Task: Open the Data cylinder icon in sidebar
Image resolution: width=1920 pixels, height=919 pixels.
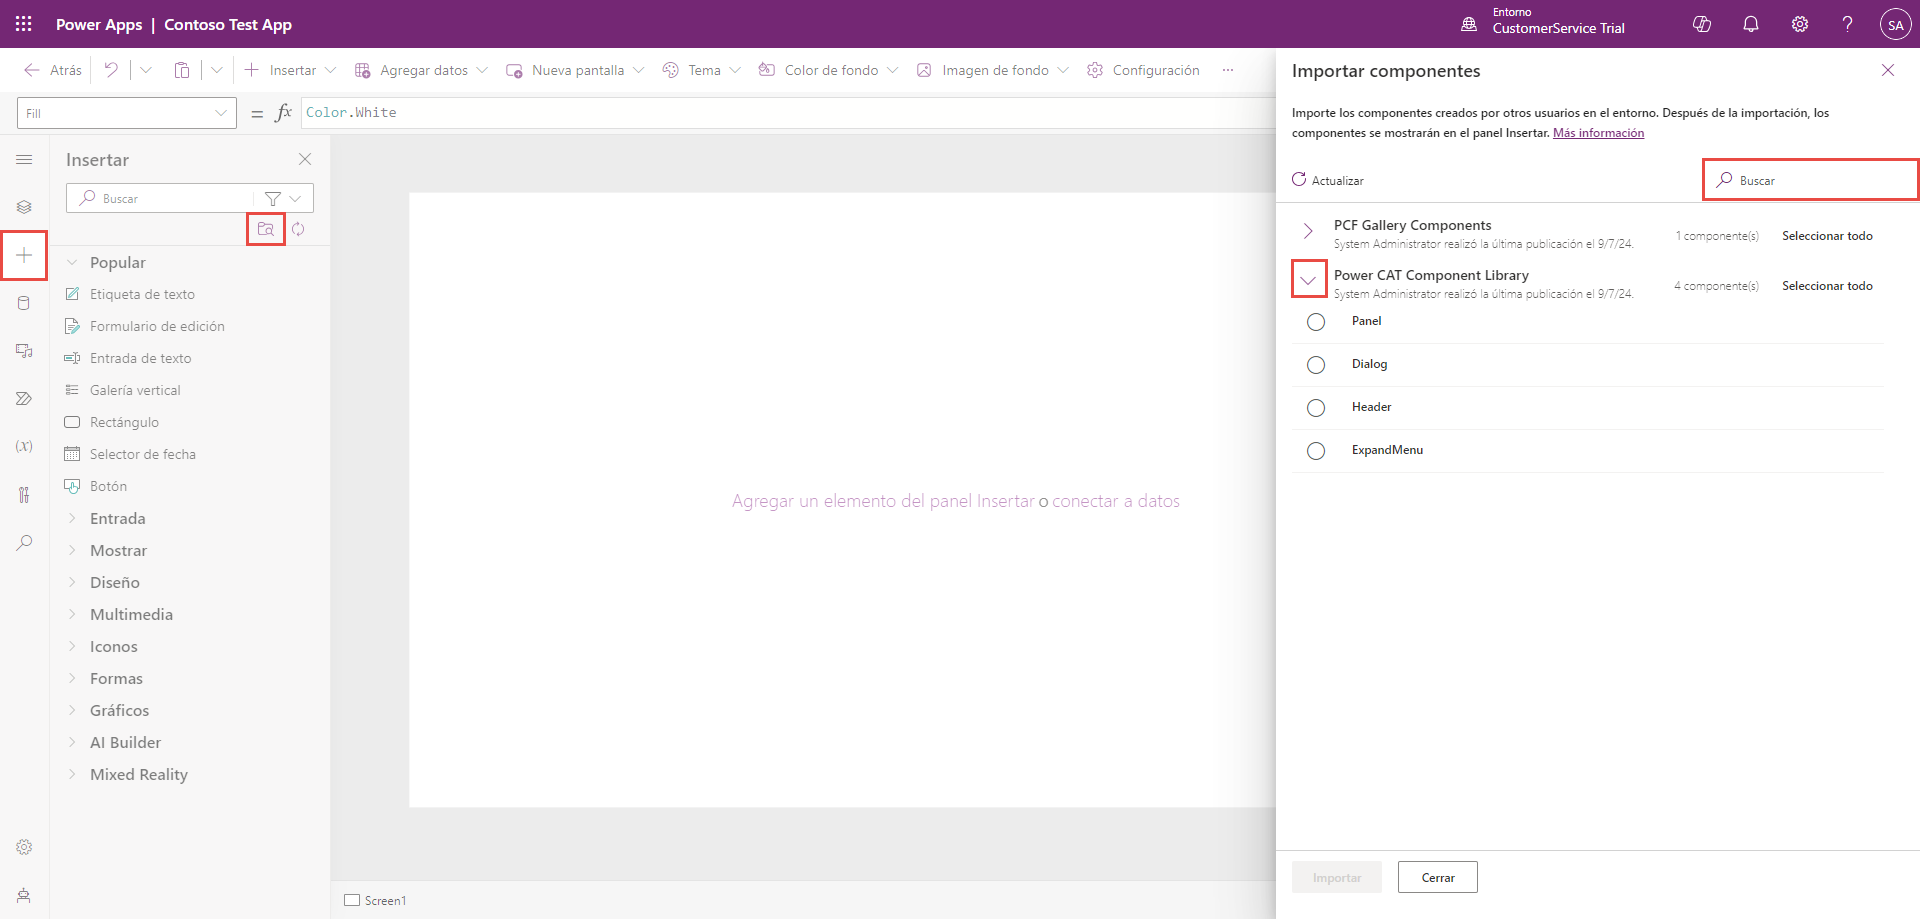Action: pyautogui.click(x=24, y=303)
